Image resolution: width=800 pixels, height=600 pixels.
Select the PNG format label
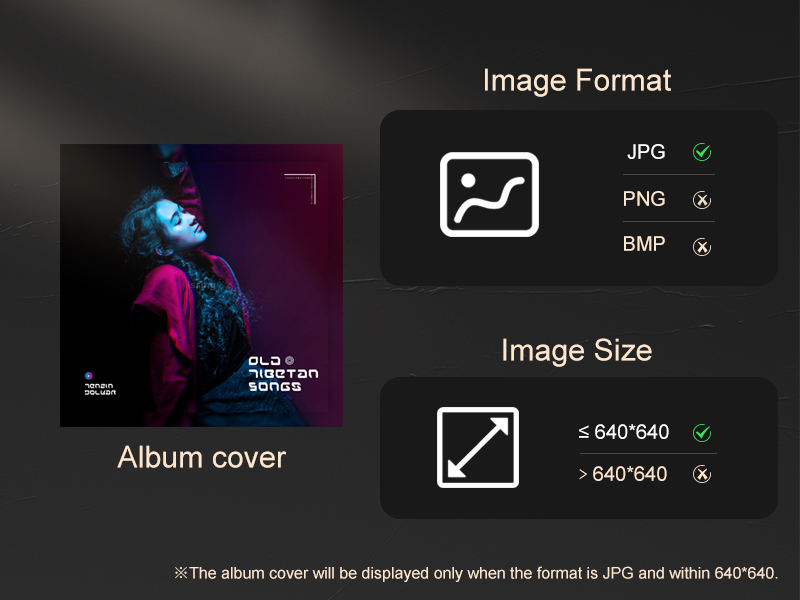(x=644, y=199)
